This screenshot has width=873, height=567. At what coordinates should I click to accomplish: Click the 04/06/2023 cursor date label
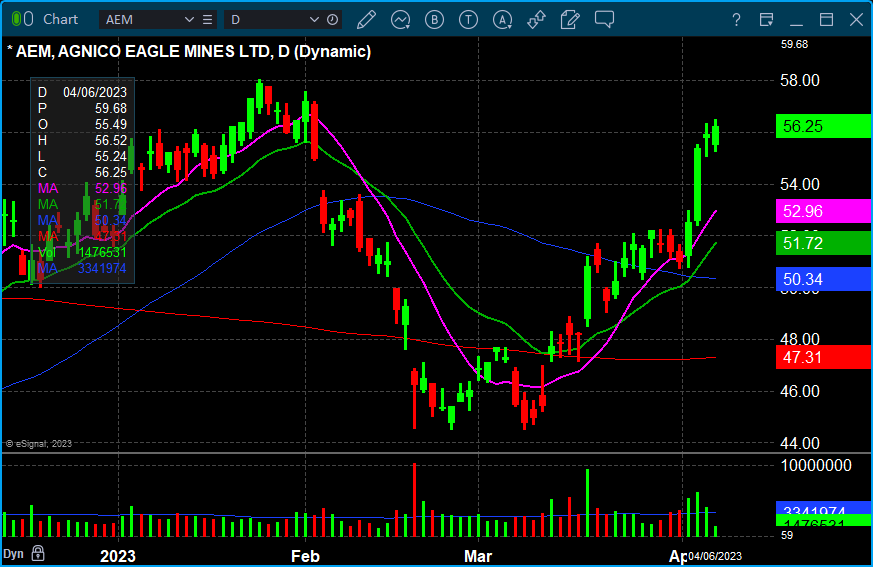click(715, 556)
